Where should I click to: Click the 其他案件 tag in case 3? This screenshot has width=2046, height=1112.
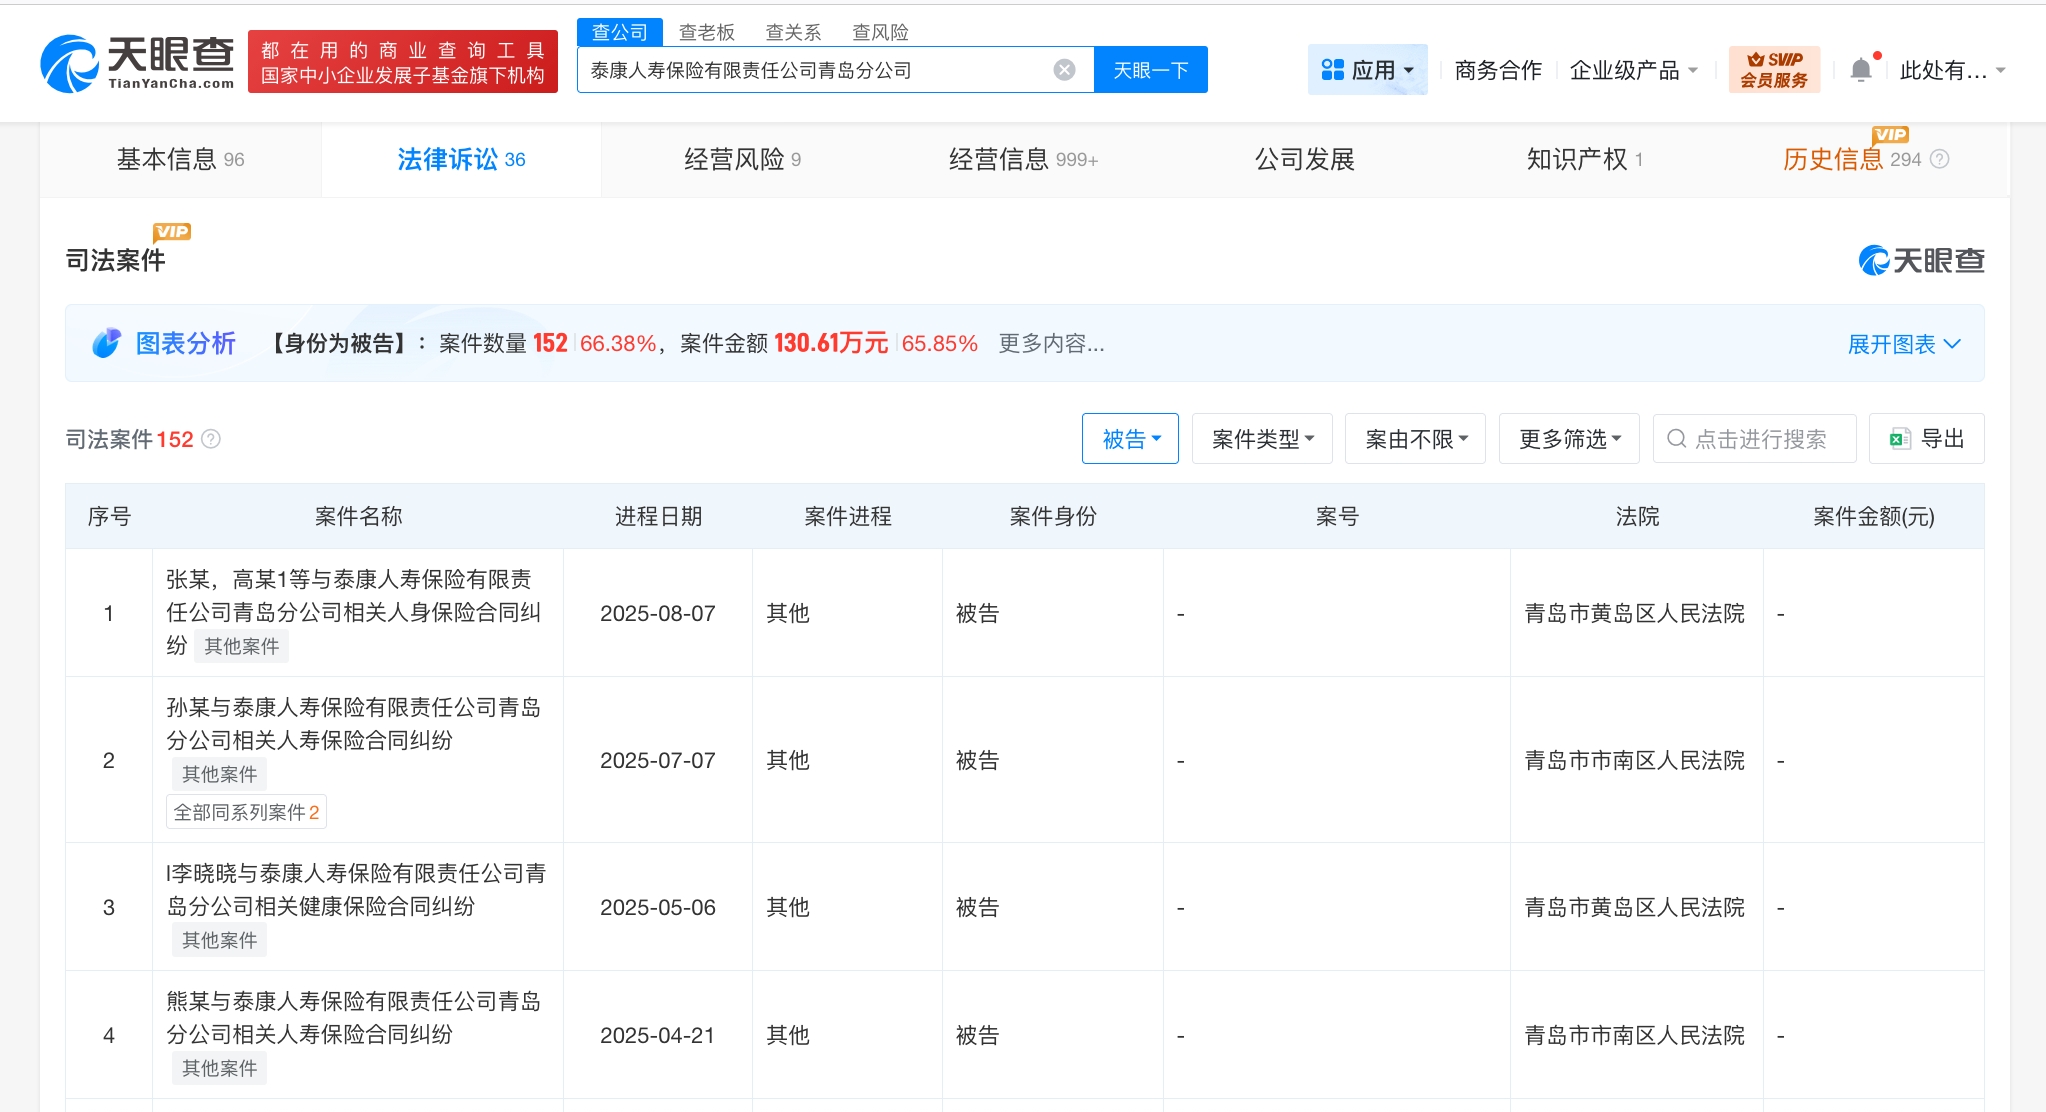[220, 940]
